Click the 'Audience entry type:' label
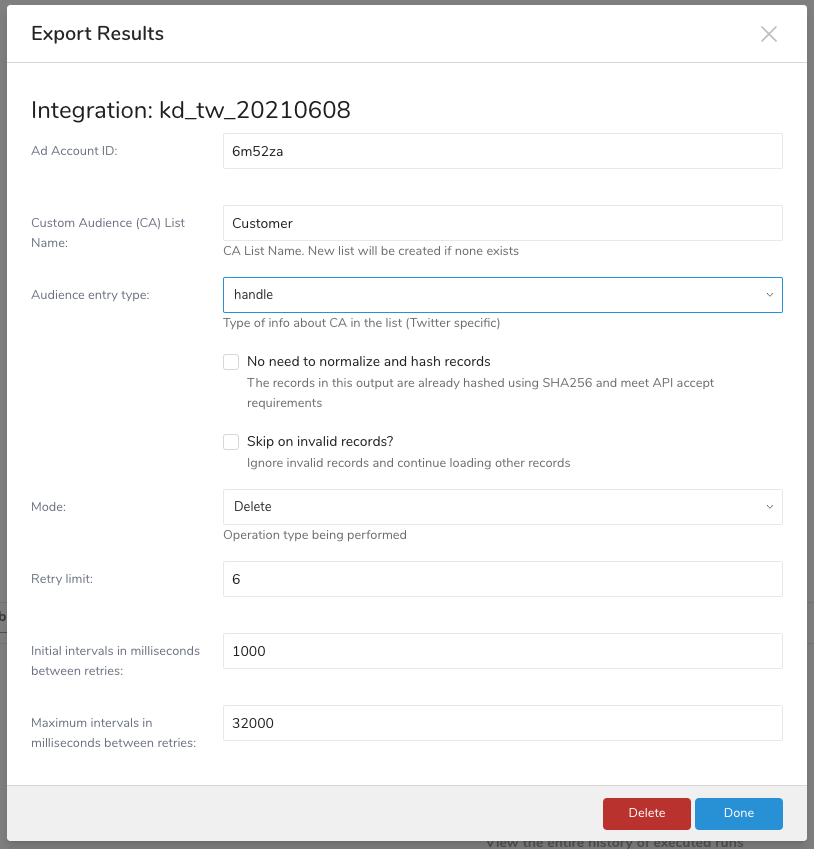The image size is (814, 849). pyautogui.click(x=90, y=295)
